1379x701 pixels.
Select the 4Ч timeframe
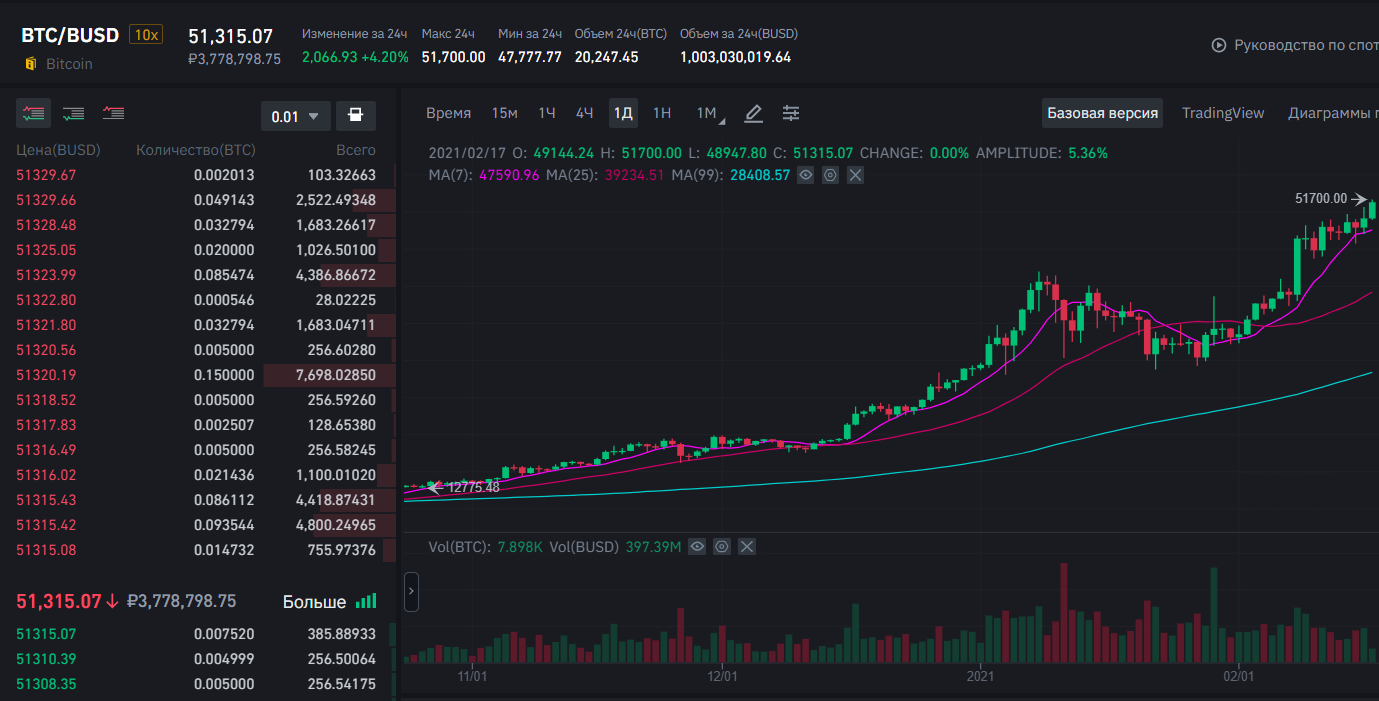pyautogui.click(x=584, y=113)
